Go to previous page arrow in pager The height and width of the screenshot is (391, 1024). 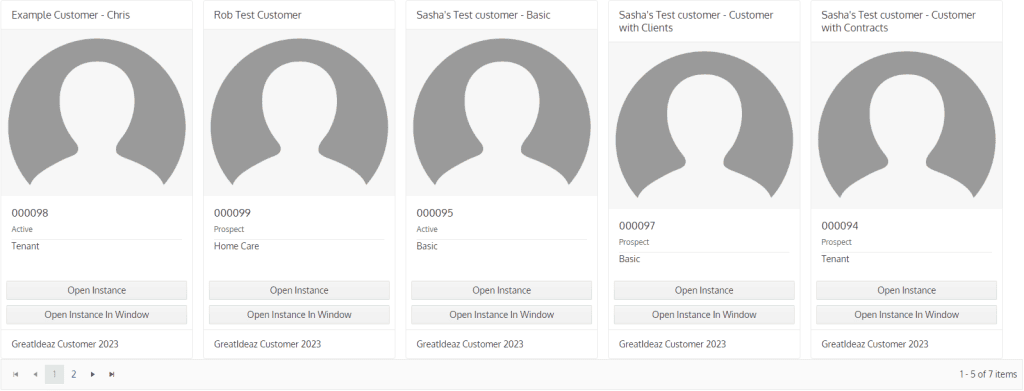(35, 375)
